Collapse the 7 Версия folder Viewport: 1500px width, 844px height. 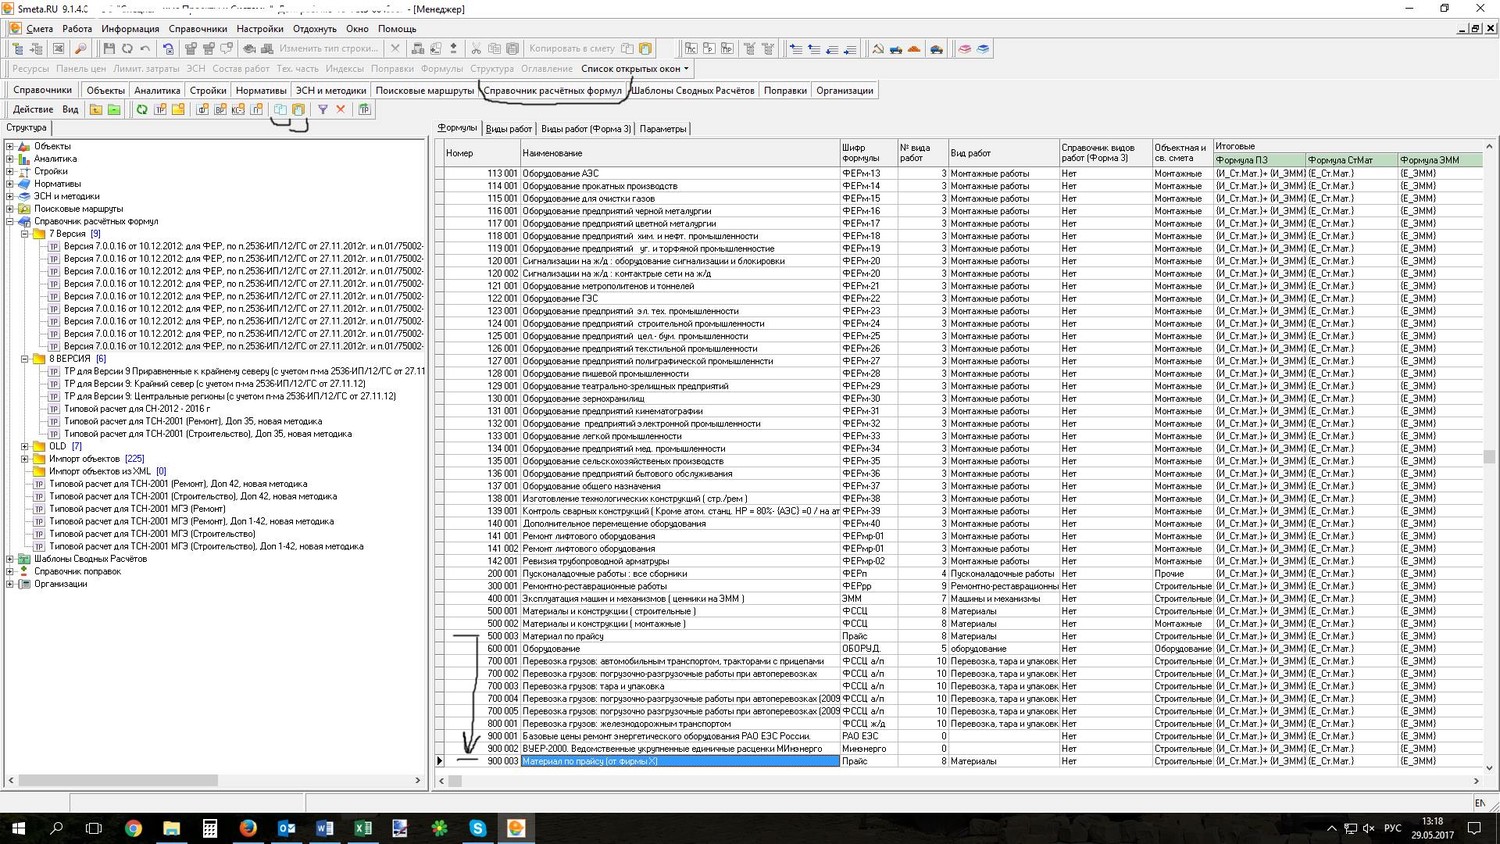pyautogui.click(x=25, y=234)
